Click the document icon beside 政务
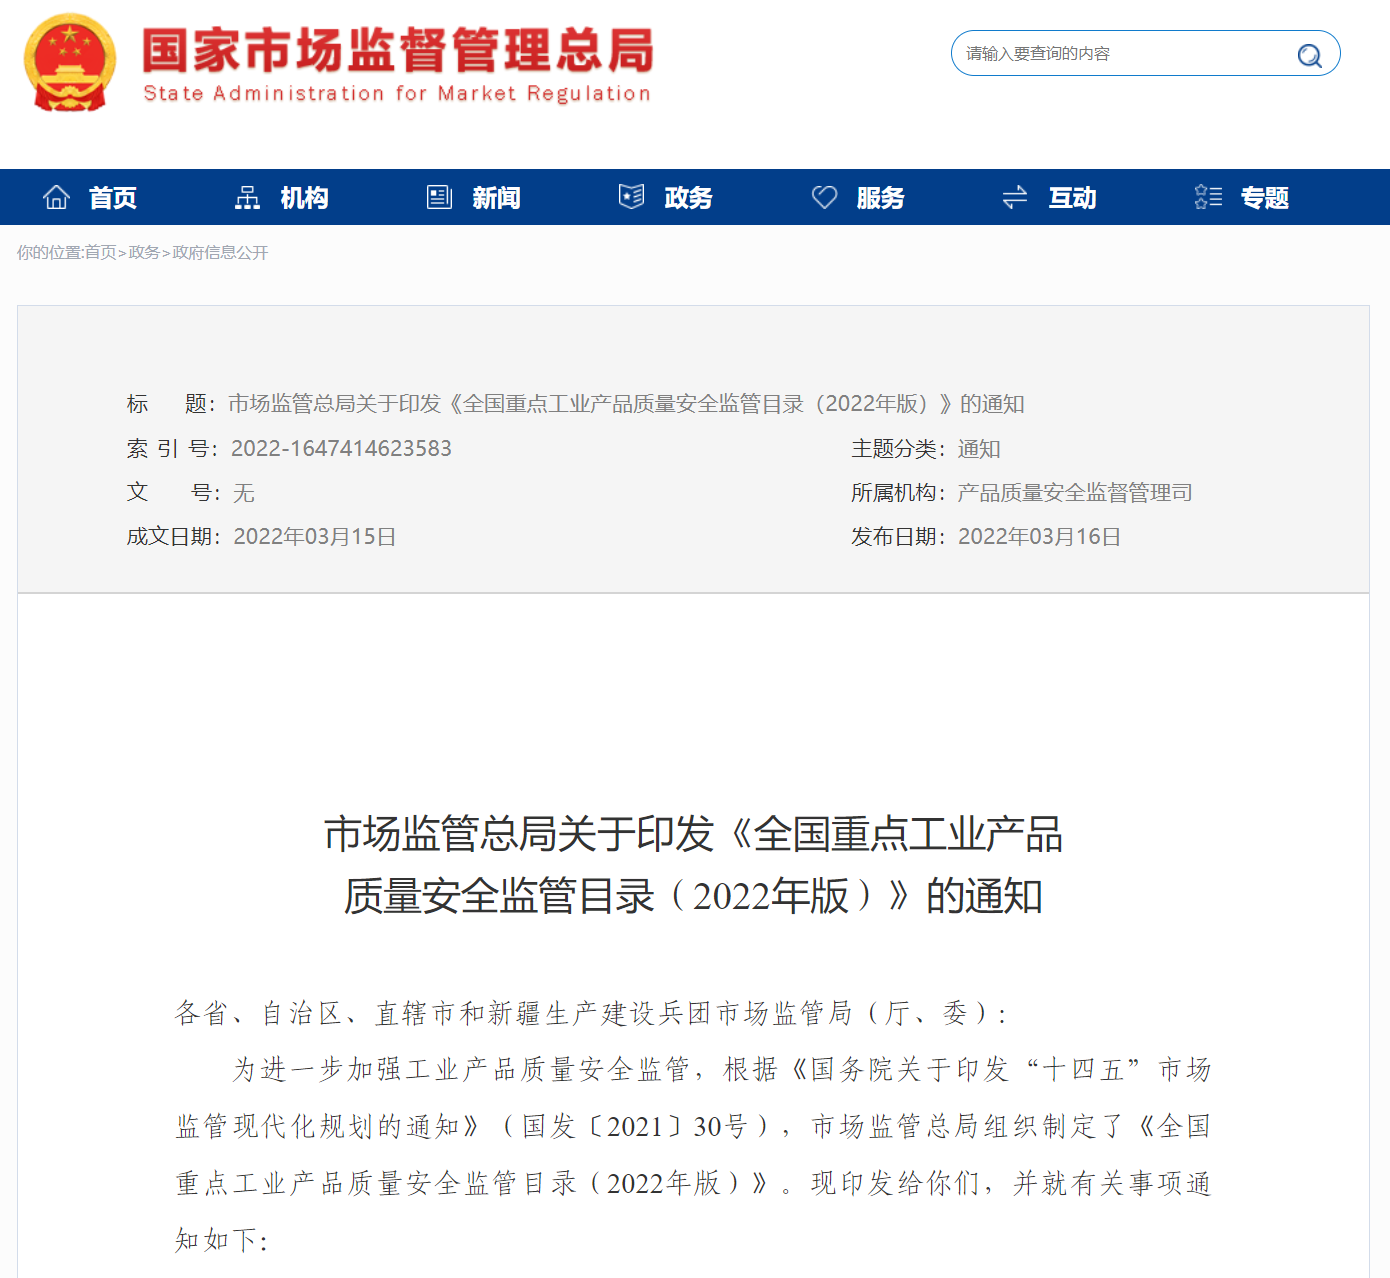The image size is (1390, 1278). point(631,197)
